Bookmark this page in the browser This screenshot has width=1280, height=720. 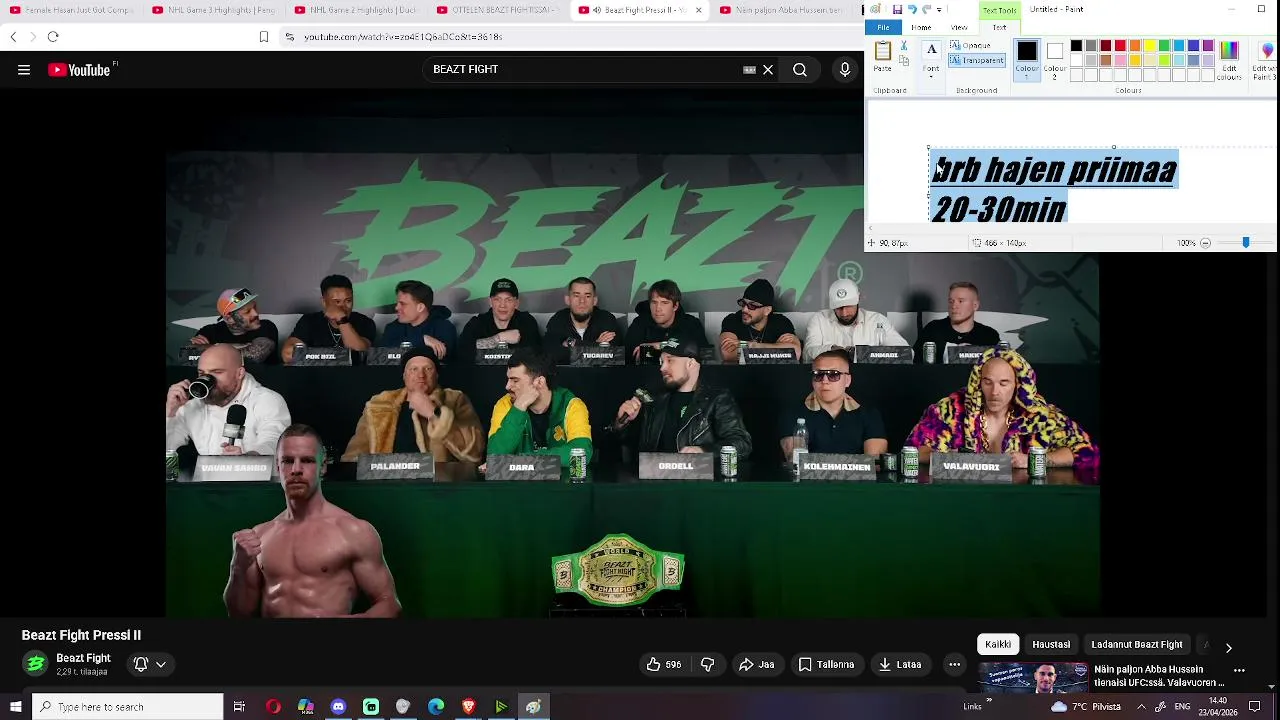coord(264,37)
